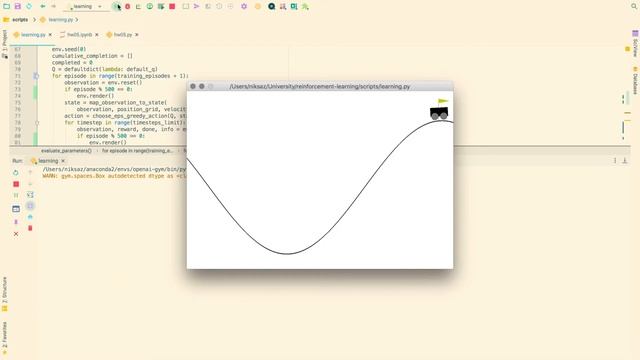Click the dark round search icon in toolbar
This screenshot has height=360, width=640.
pos(271,7)
